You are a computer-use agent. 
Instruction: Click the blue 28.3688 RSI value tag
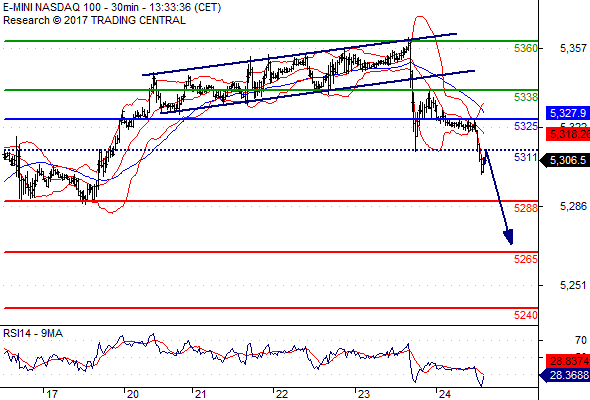[x=565, y=375]
